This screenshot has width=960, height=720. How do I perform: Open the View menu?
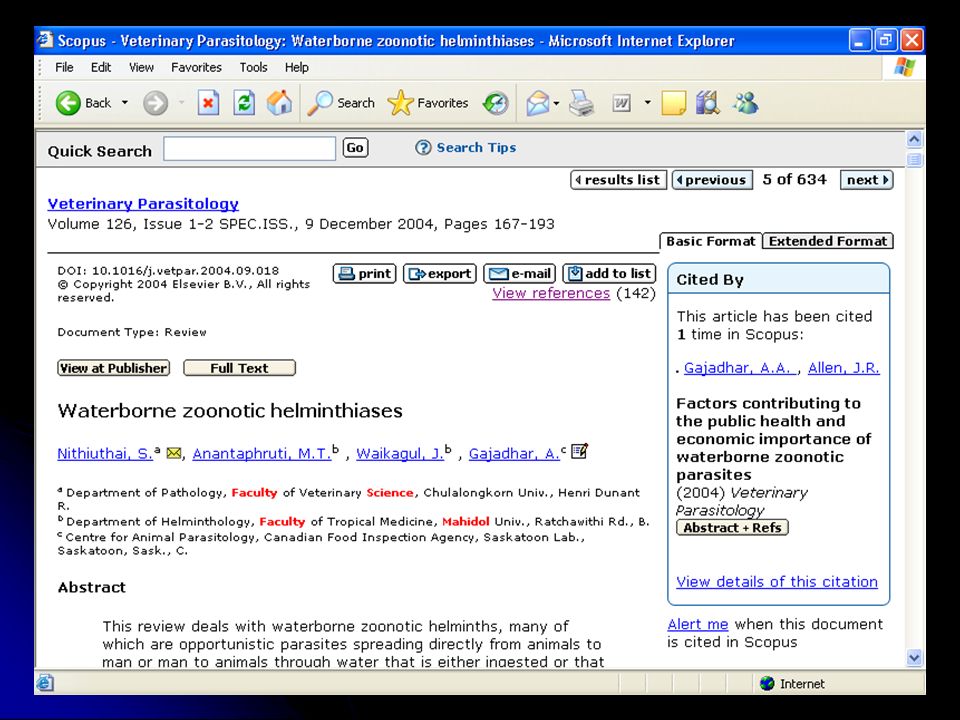141,67
